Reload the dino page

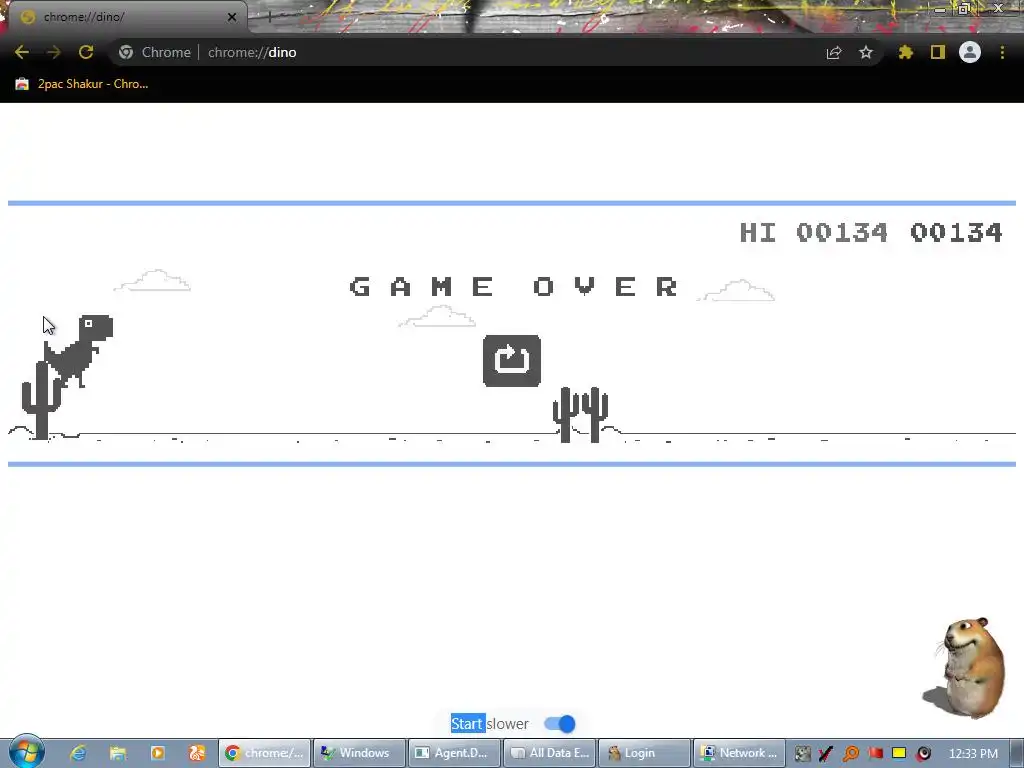pyautogui.click(x=86, y=52)
